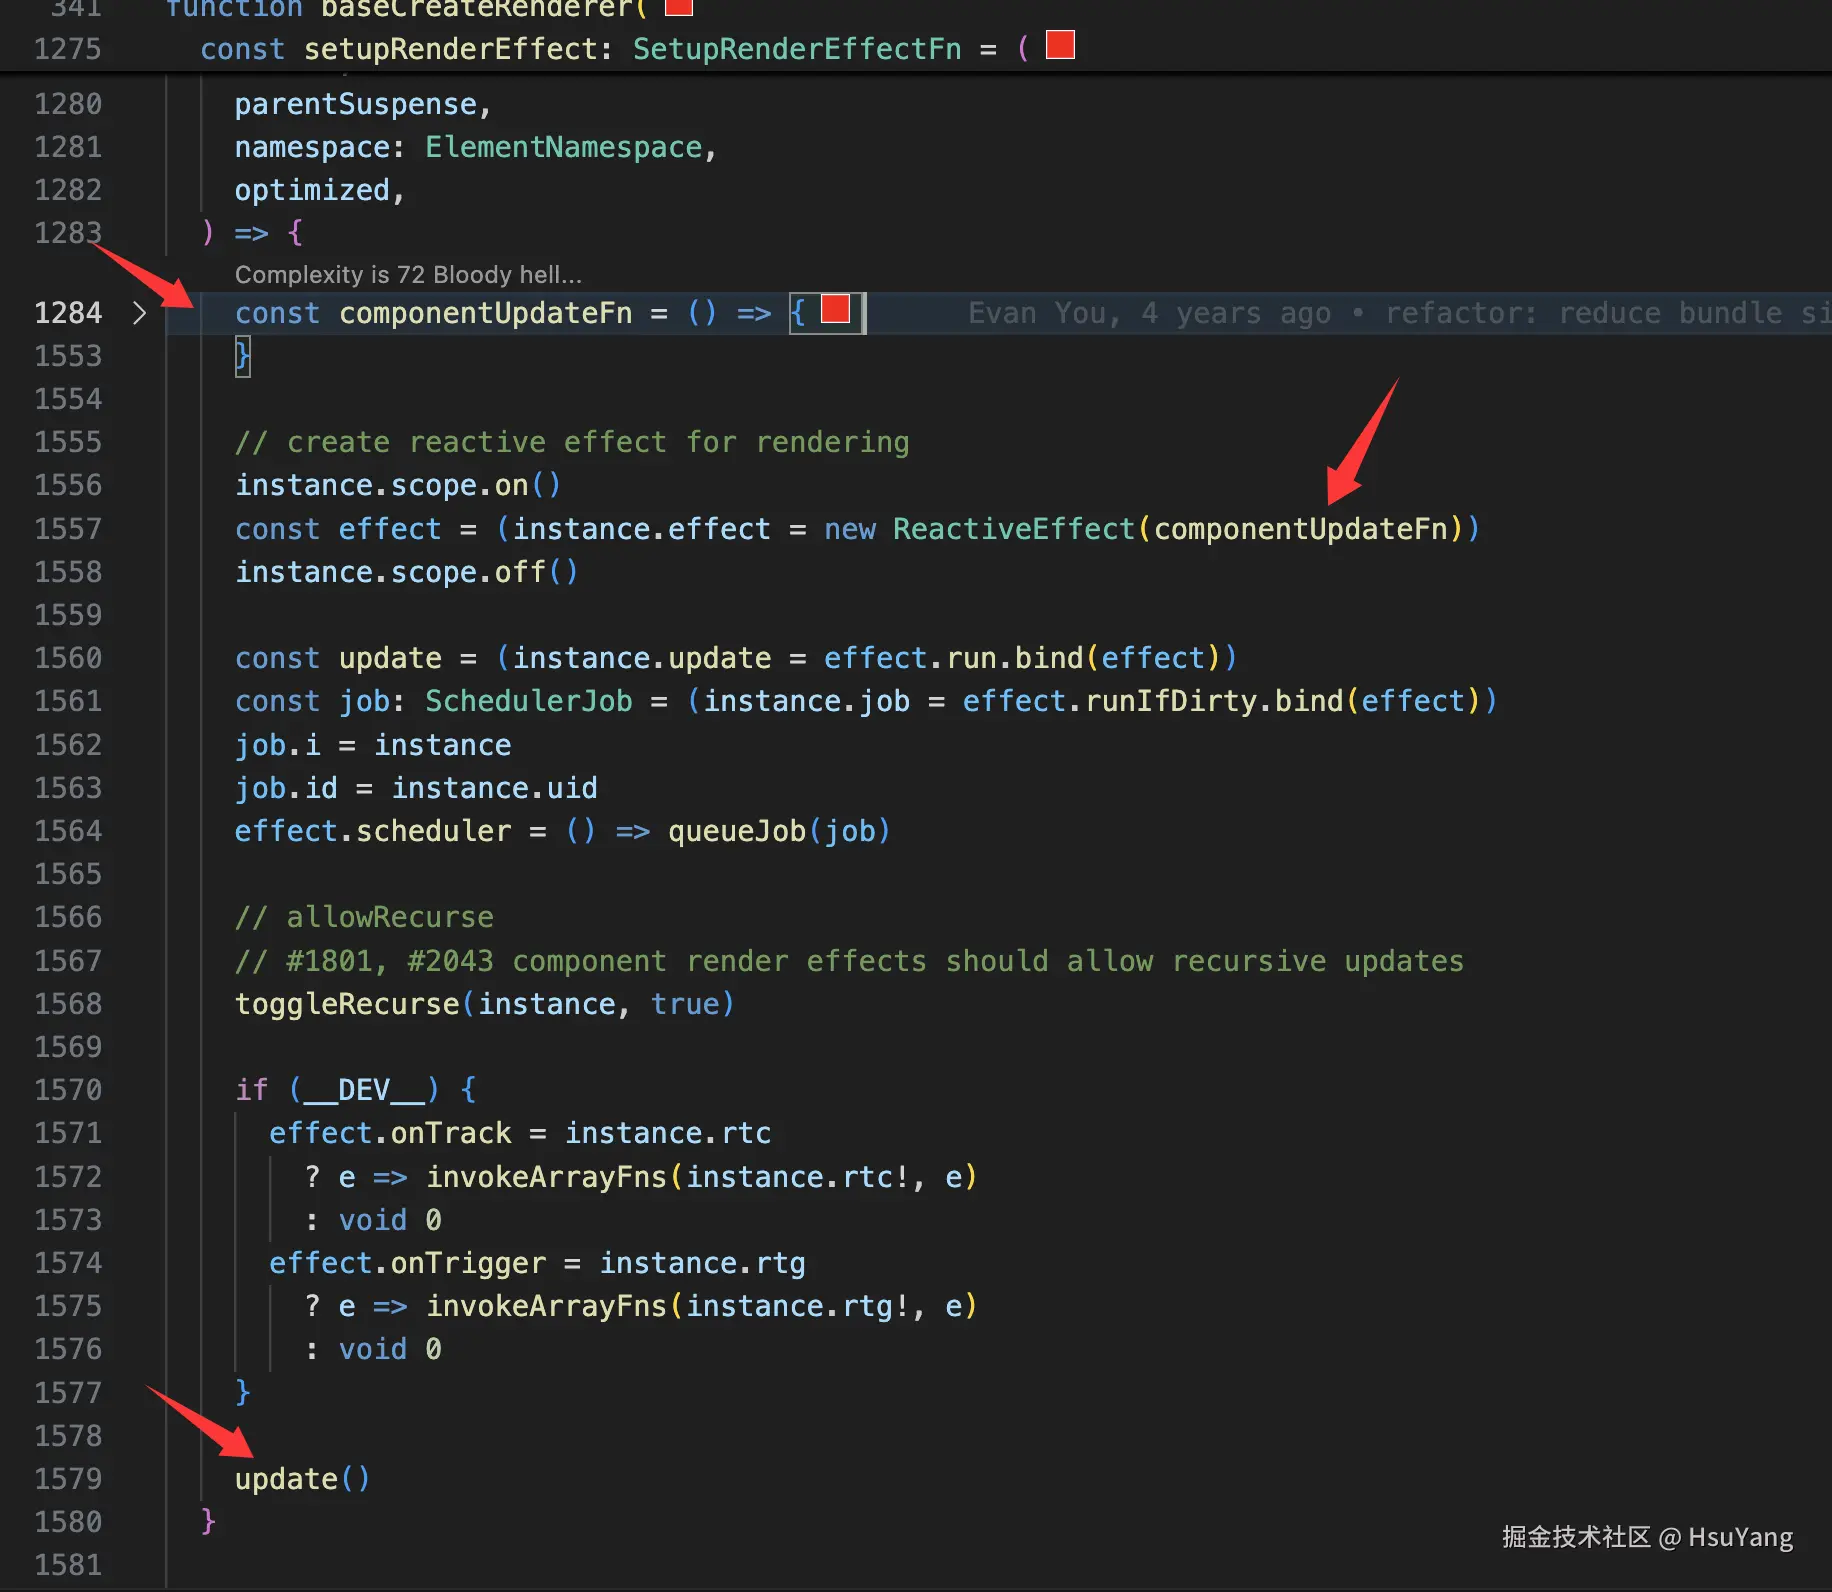The height and width of the screenshot is (1592, 1832).
Task: Place cursor on the 'optimized' parameter
Action: pyautogui.click(x=312, y=190)
